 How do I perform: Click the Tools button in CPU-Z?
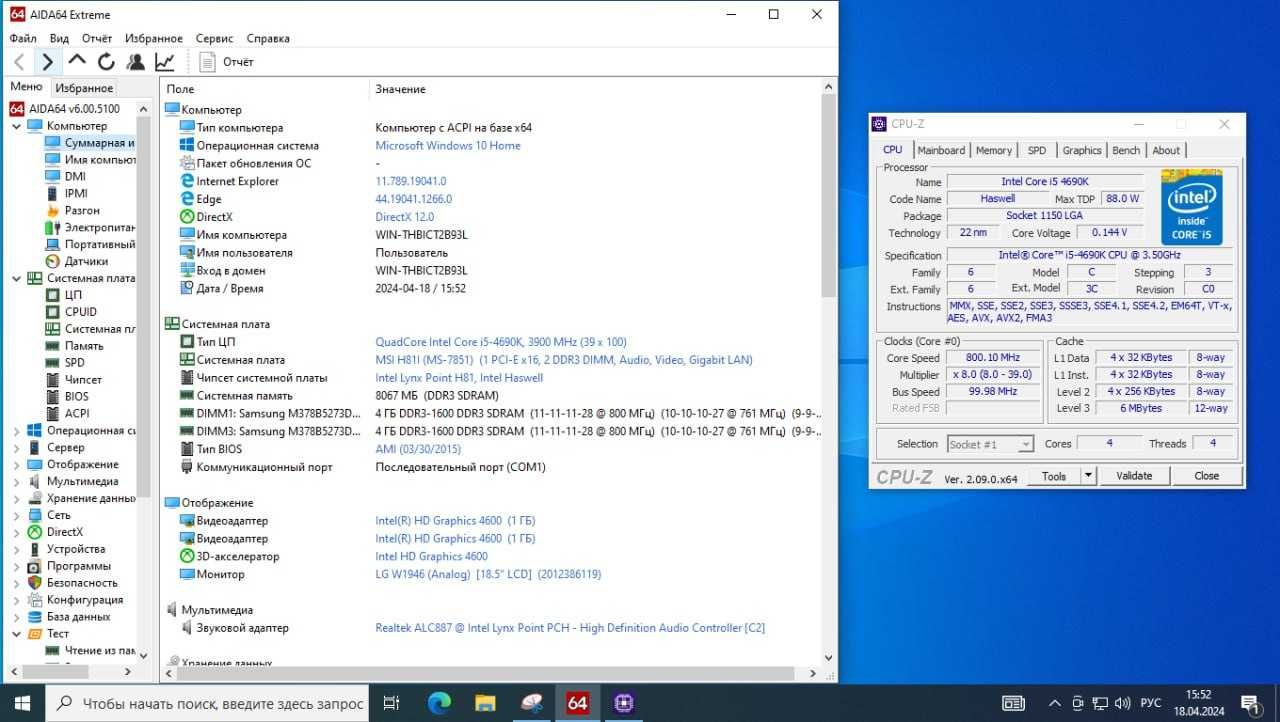point(1054,476)
